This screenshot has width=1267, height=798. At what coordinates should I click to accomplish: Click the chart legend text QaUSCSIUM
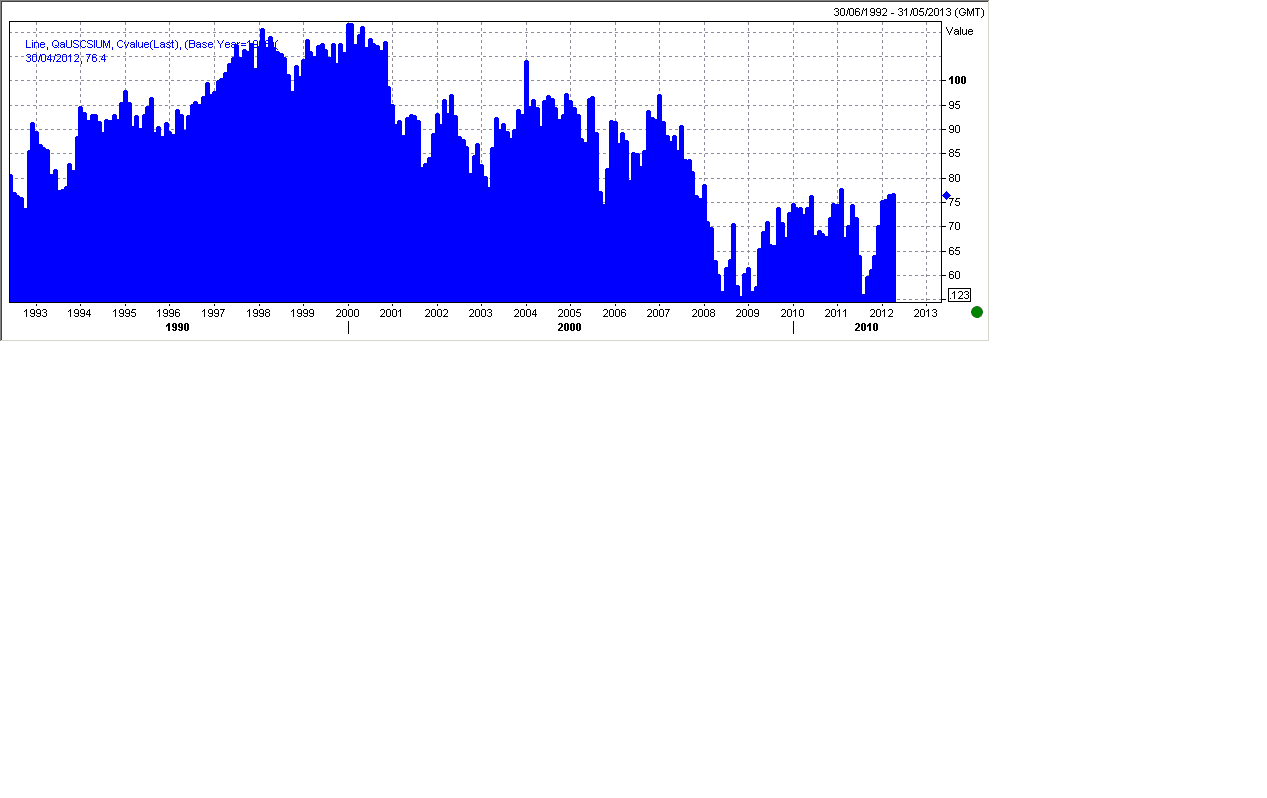point(82,44)
